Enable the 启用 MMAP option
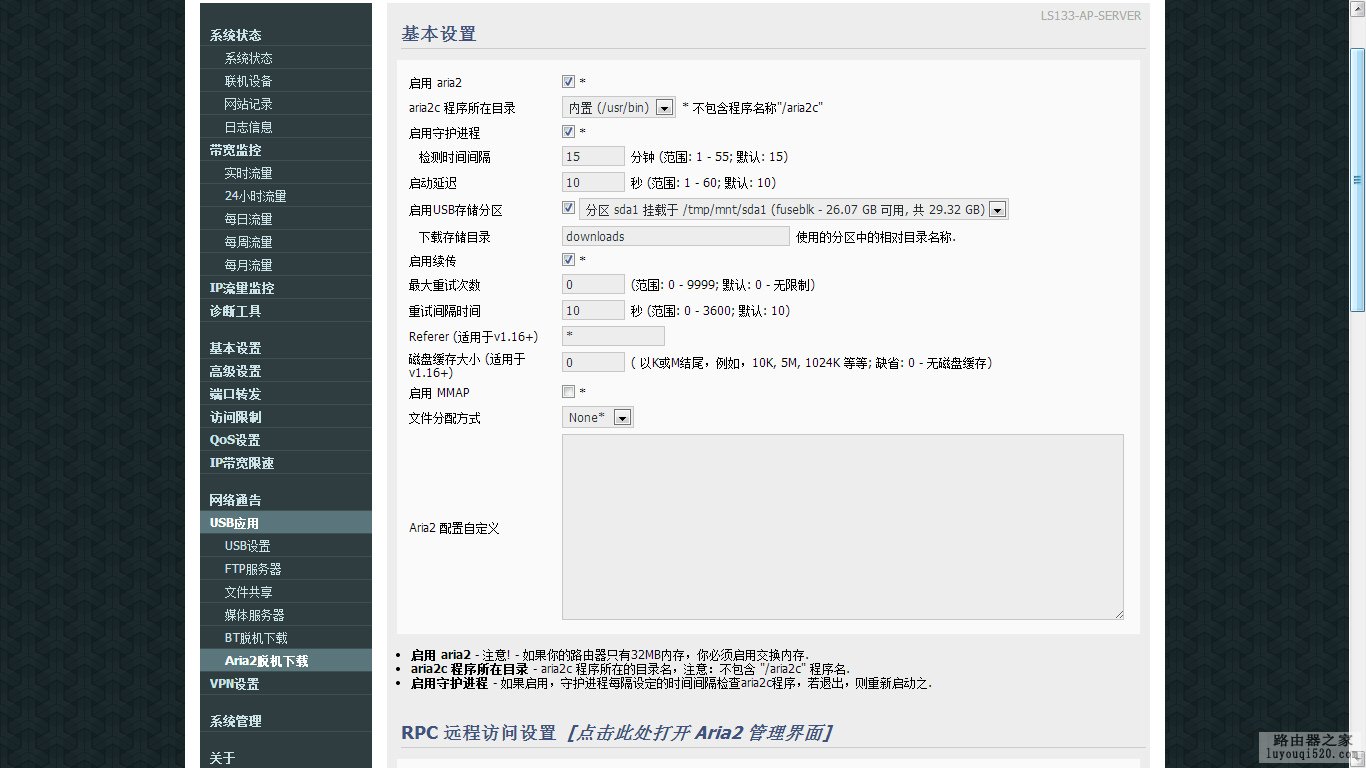The height and width of the screenshot is (768, 1366). click(x=568, y=391)
